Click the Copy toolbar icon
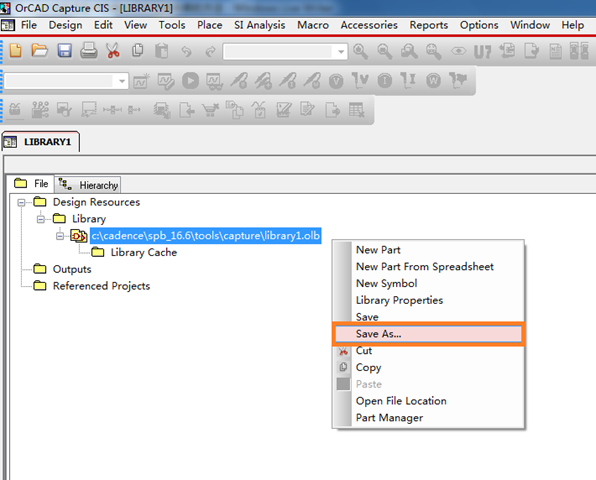The width and height of the screenshot is (596, 480). click(138, 51)
